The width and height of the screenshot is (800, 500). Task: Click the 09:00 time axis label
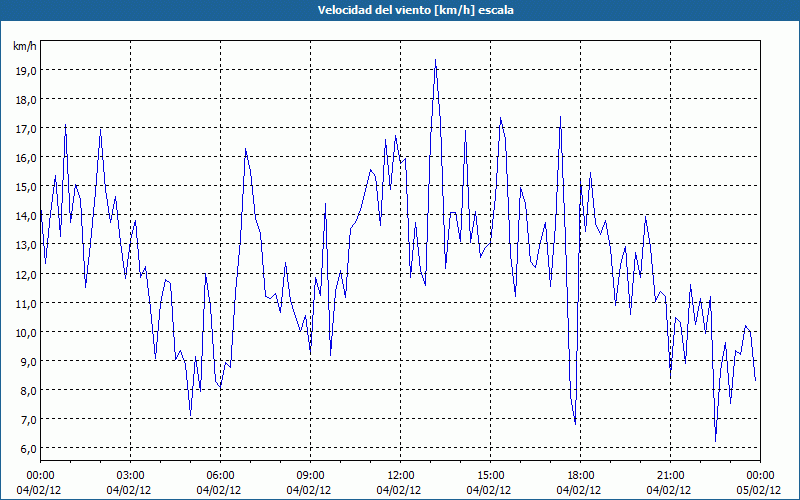tap(310, 476)
